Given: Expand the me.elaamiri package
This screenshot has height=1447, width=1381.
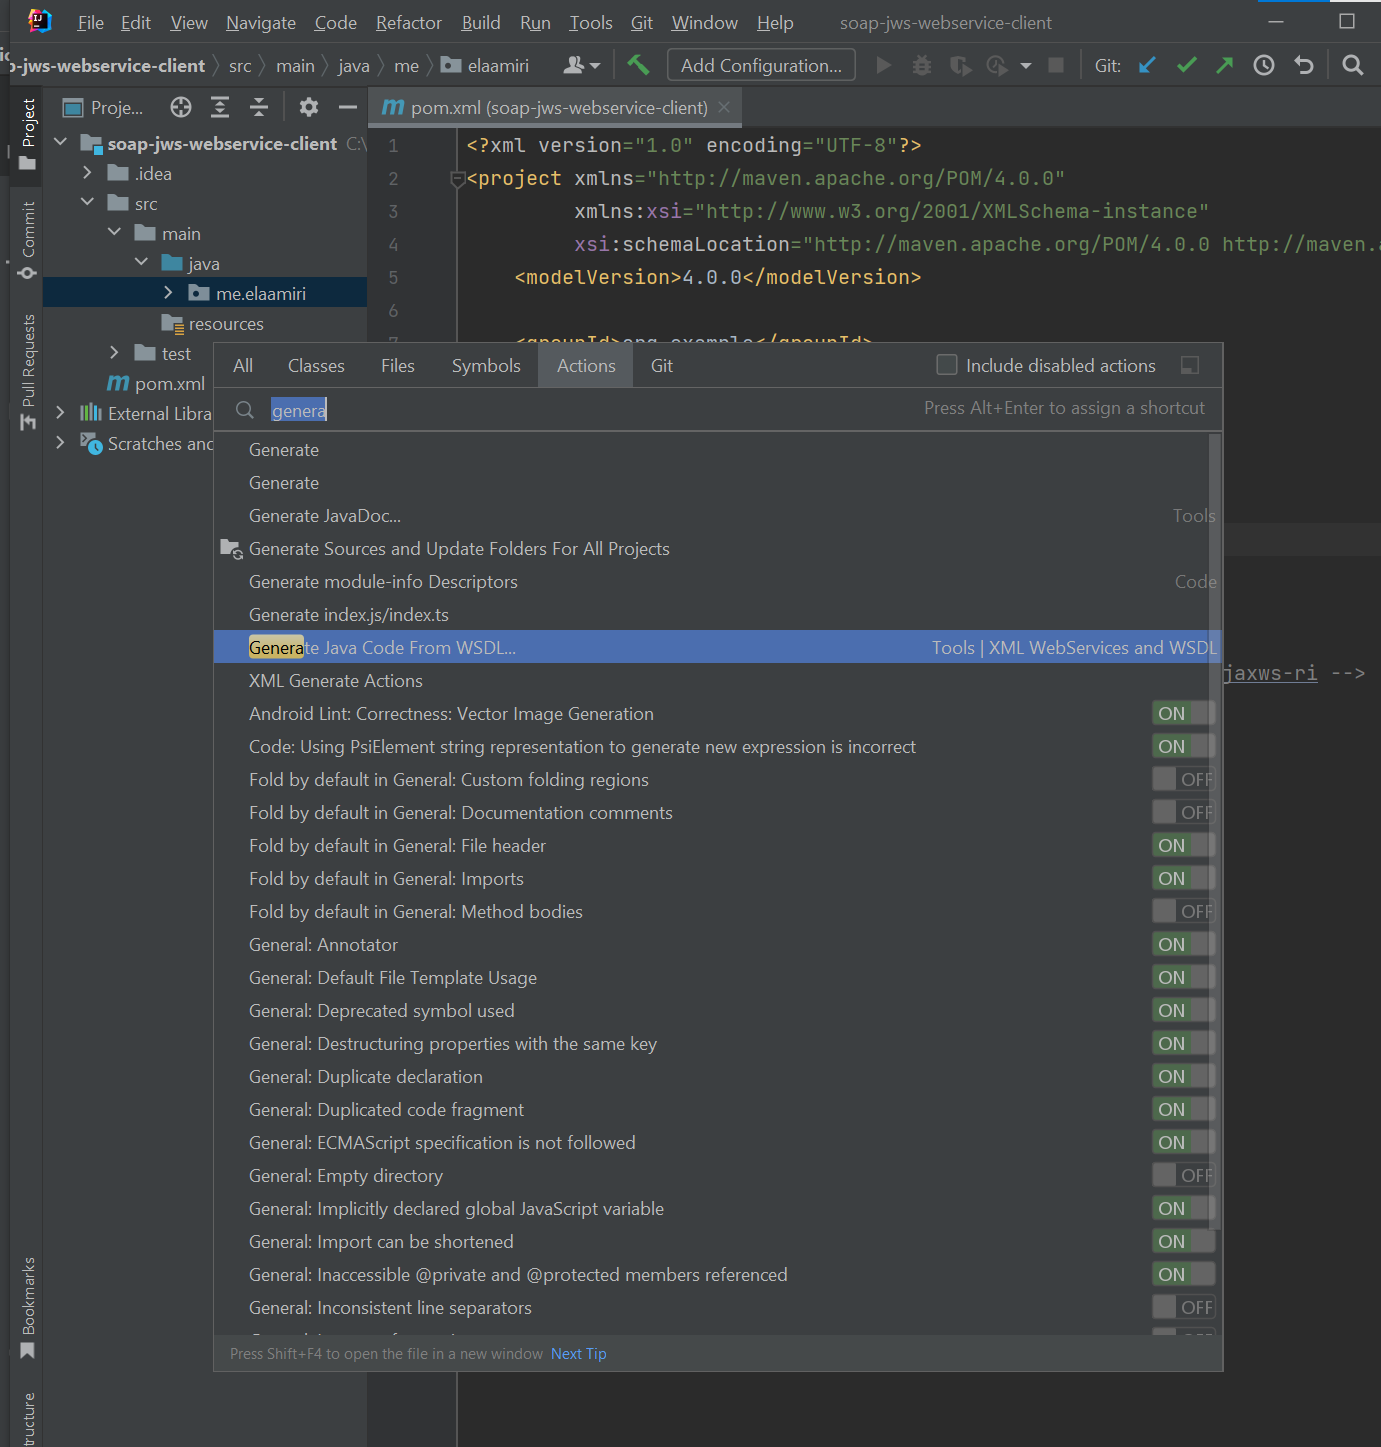Looking at the screenshot, I should coord(168,292).
